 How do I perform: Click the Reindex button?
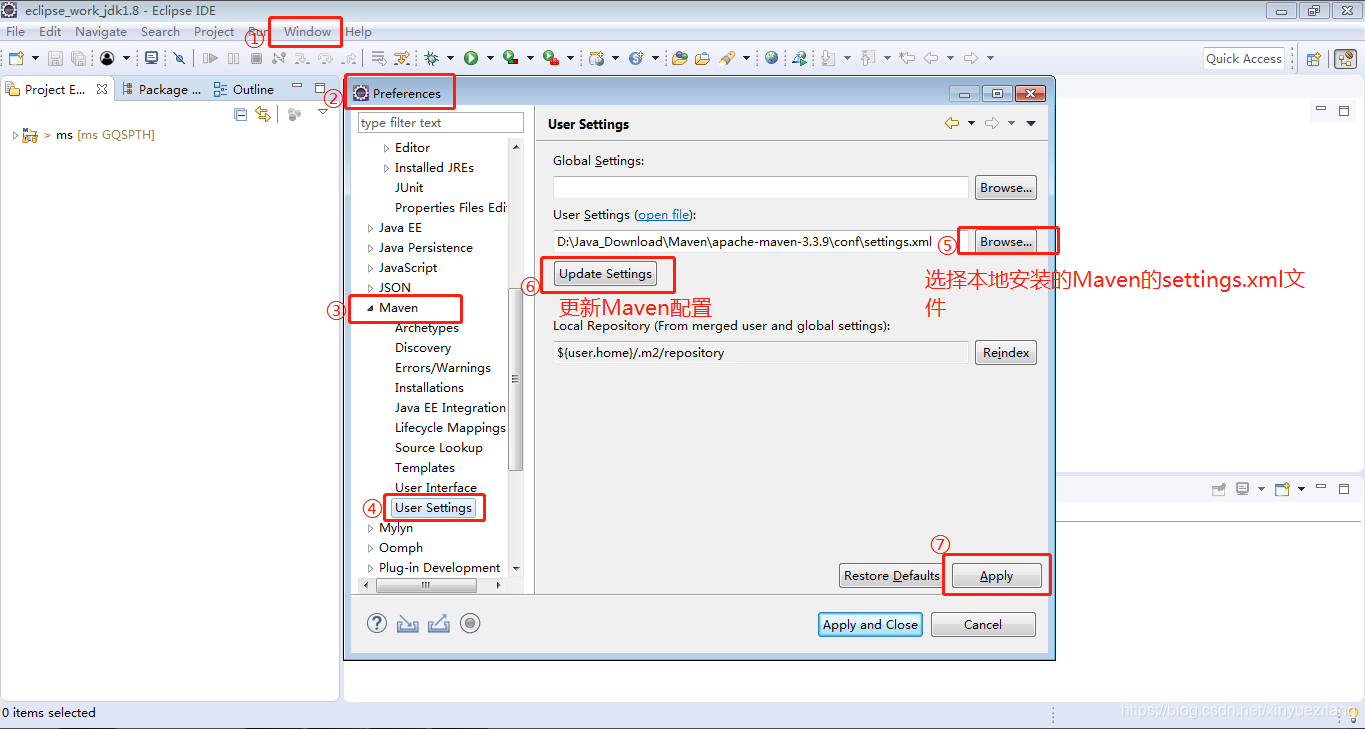coord(1006,353)
